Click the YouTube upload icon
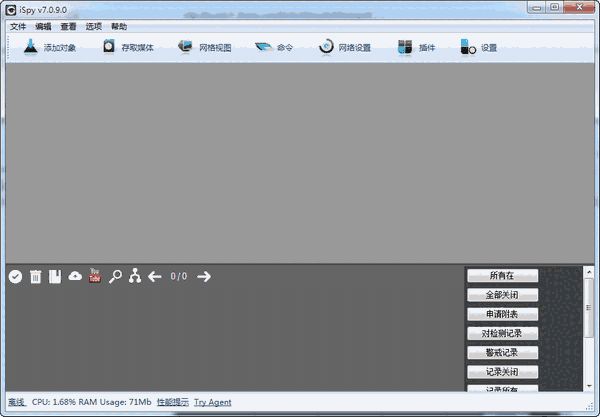 pos(95,275)
